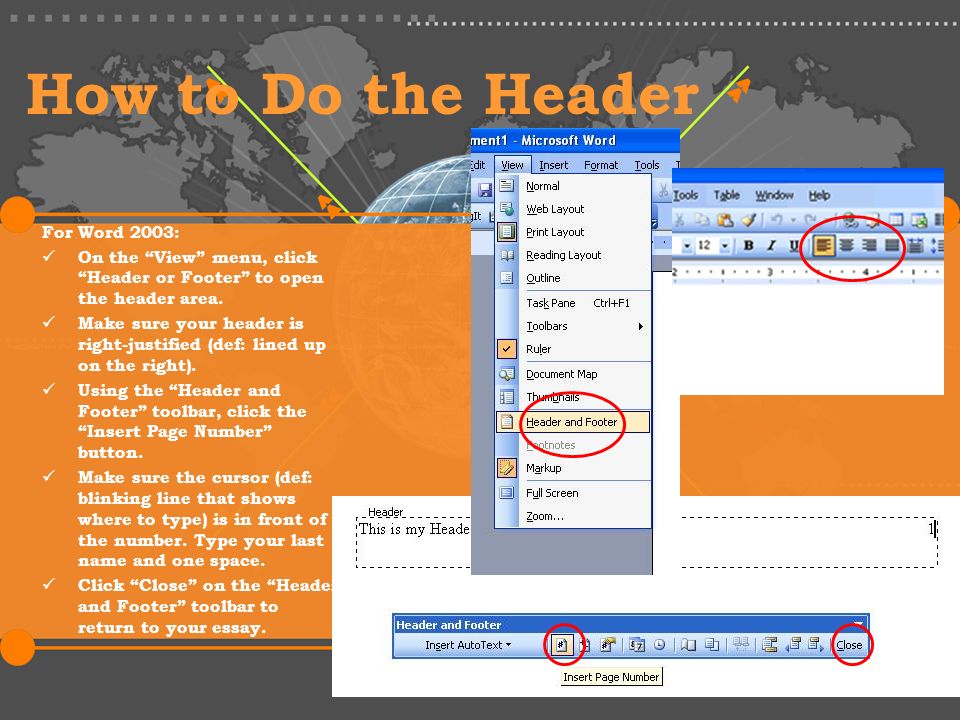The width and height of the screenshot is (960, 720).
Task: Click the Link to Previous icon
Action: pyautogui.click(x=741, y=645)
